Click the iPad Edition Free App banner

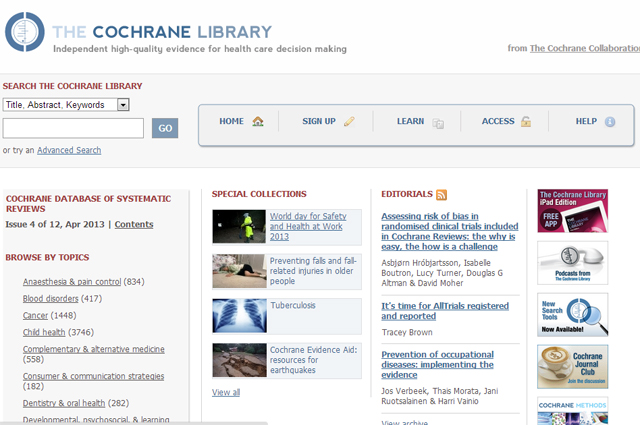(573, 211)
